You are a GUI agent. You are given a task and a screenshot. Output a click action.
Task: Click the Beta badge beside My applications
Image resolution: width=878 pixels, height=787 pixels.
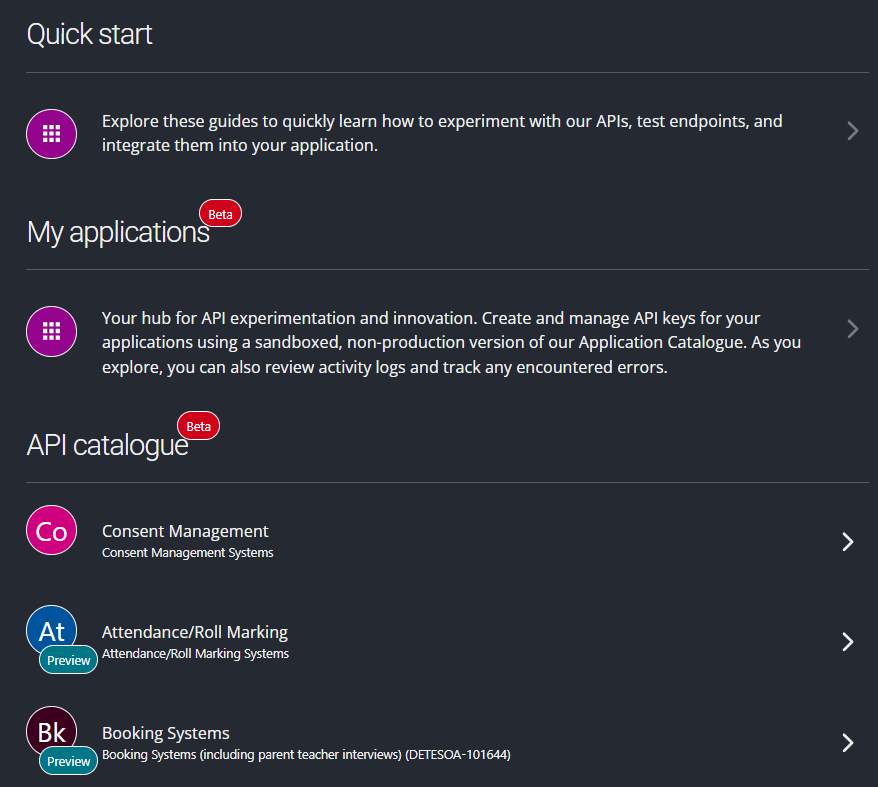[x=220, y=214]
